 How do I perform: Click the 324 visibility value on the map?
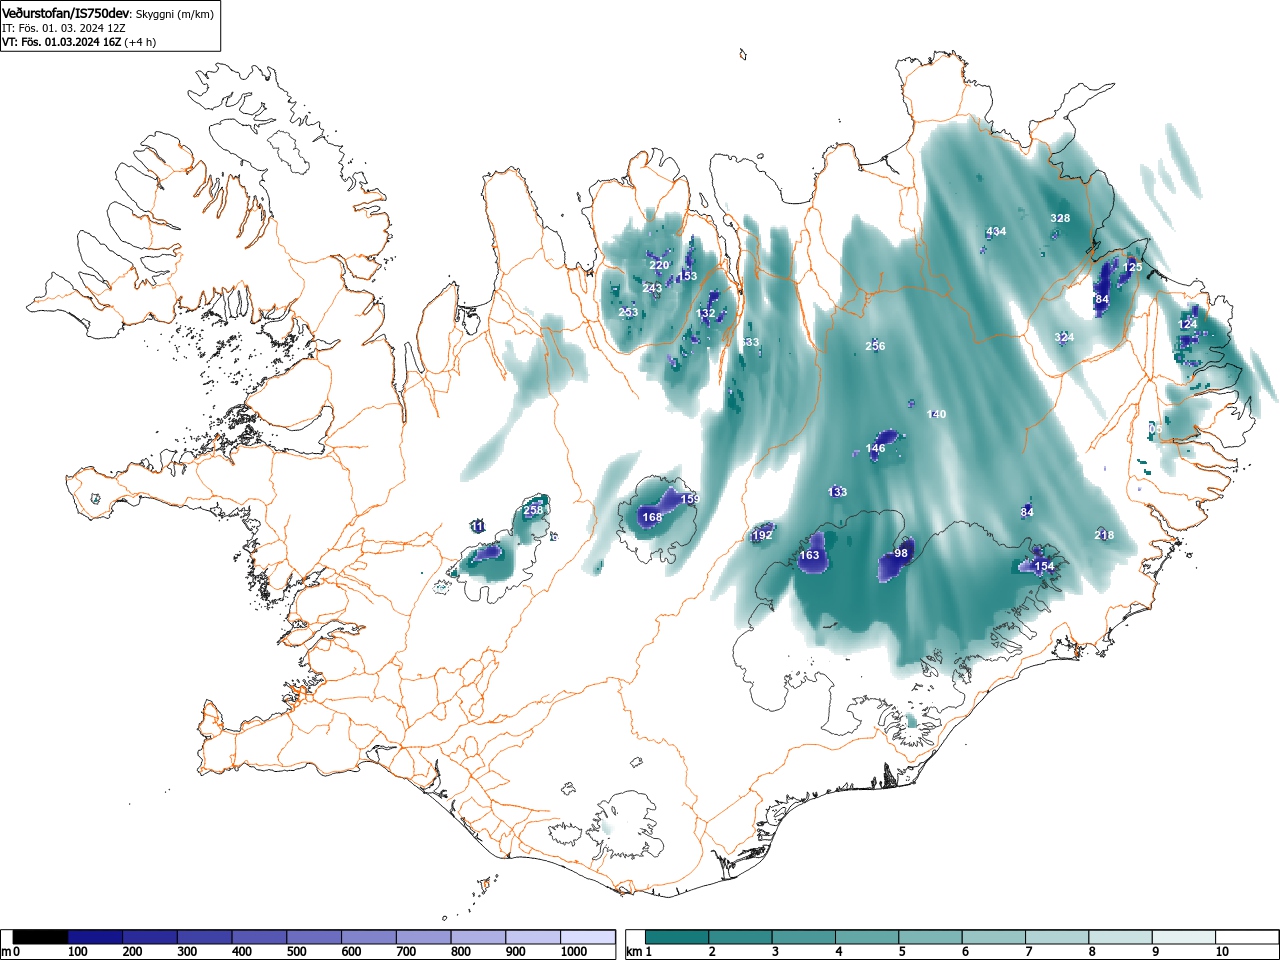point(1064,337)
